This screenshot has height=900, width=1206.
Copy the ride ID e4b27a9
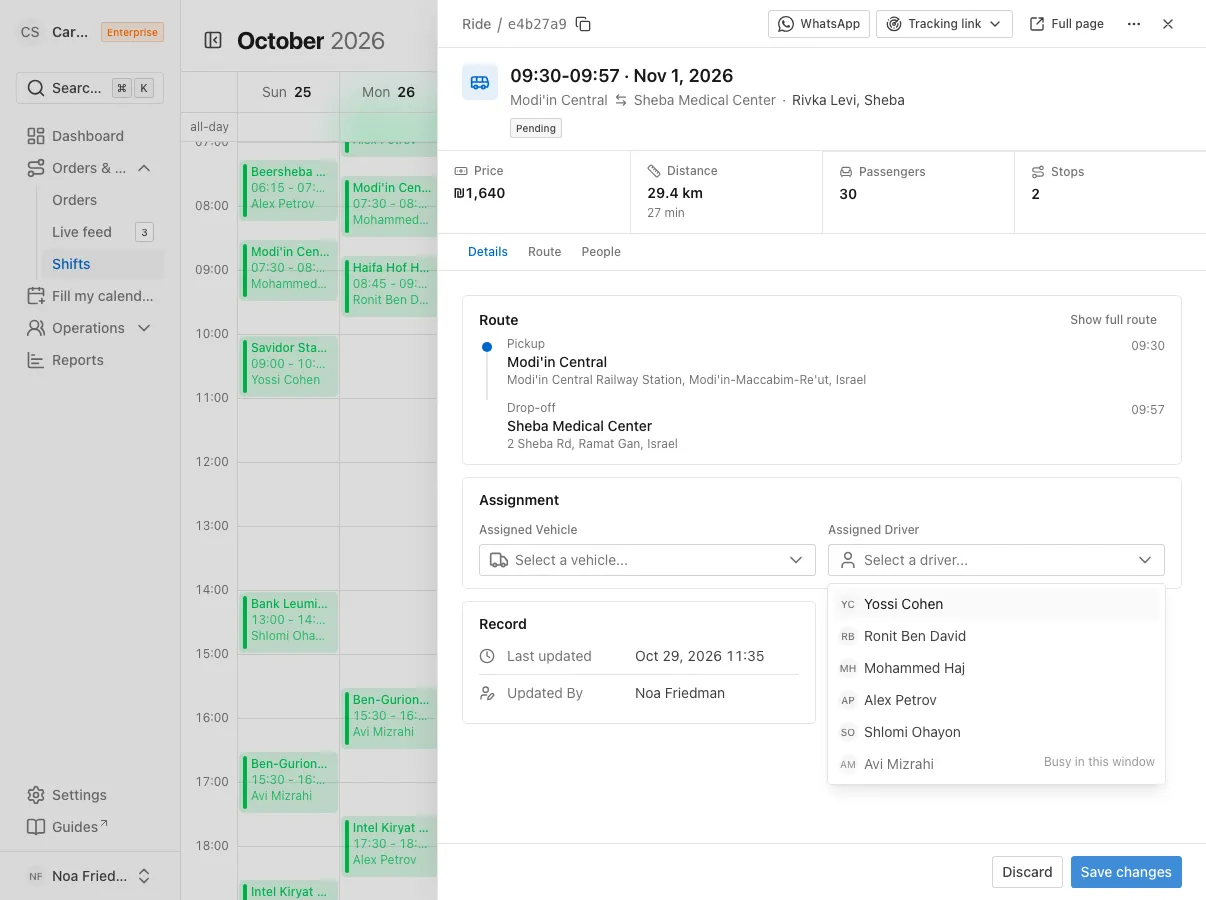[584, 24]
